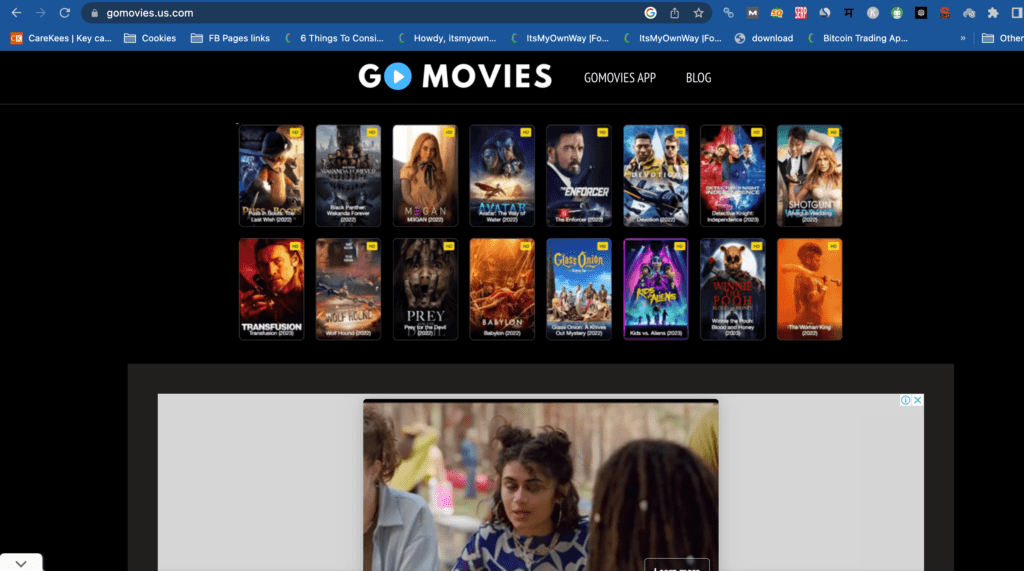Open the 6 Things To Consi... bookmark
This screenshot has height=571, width=1024.
pos(334,38)
